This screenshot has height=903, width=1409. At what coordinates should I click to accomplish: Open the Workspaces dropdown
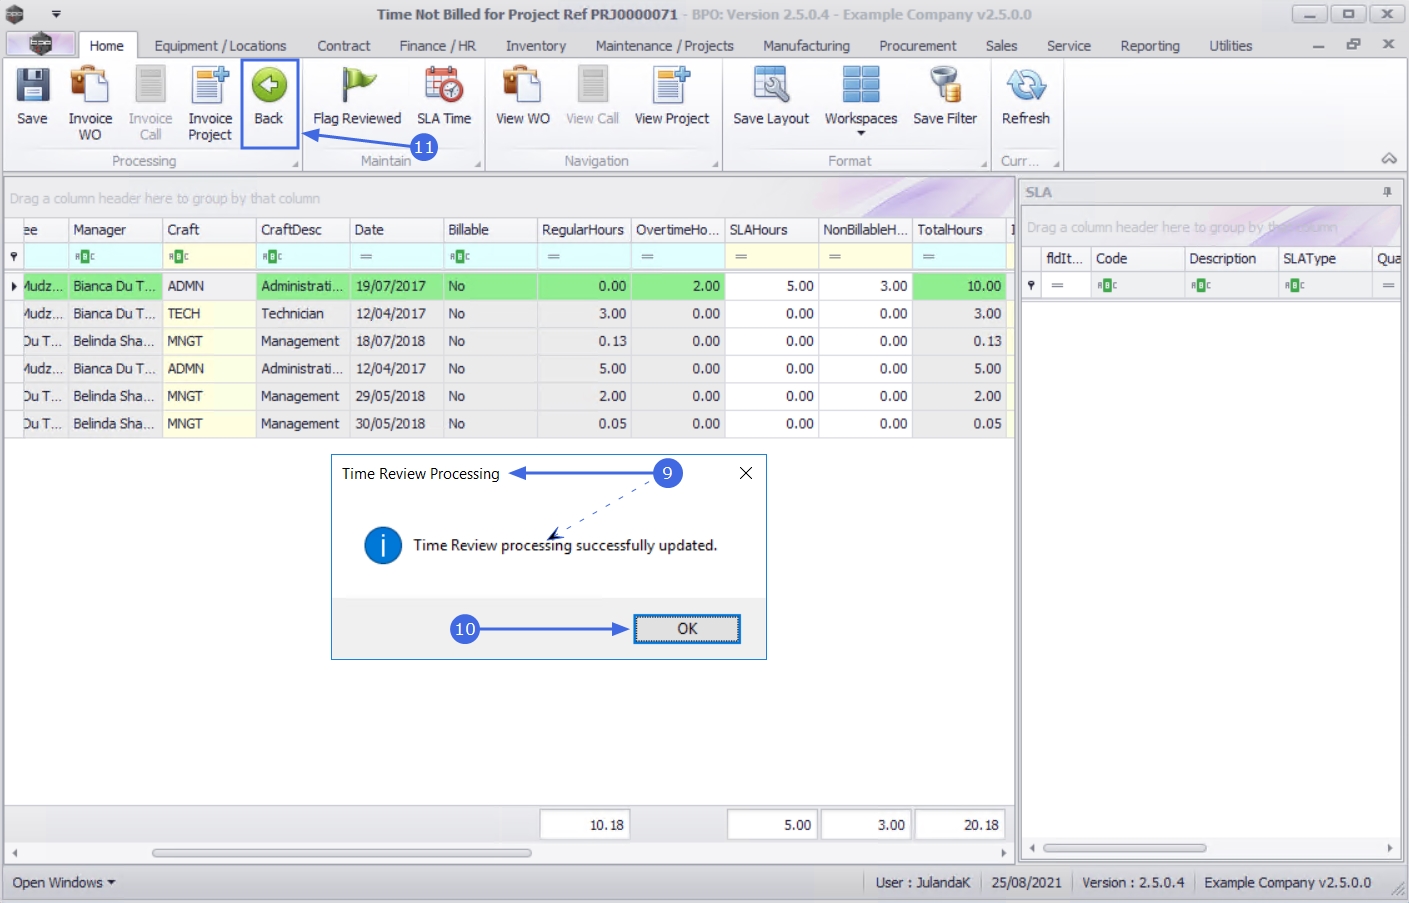click(861, 101)
